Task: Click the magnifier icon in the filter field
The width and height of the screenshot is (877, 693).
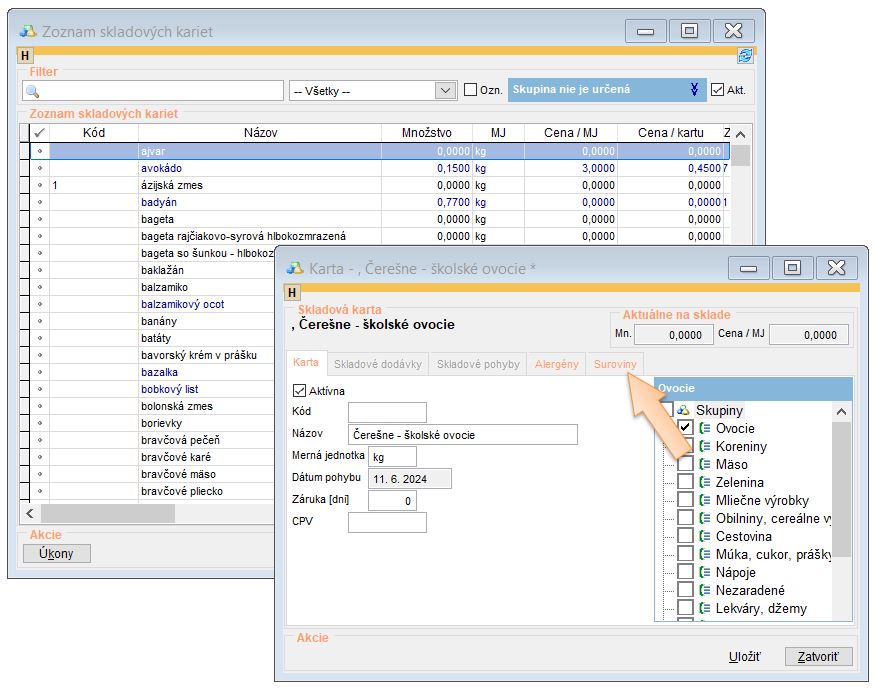Action: (32, 91)
